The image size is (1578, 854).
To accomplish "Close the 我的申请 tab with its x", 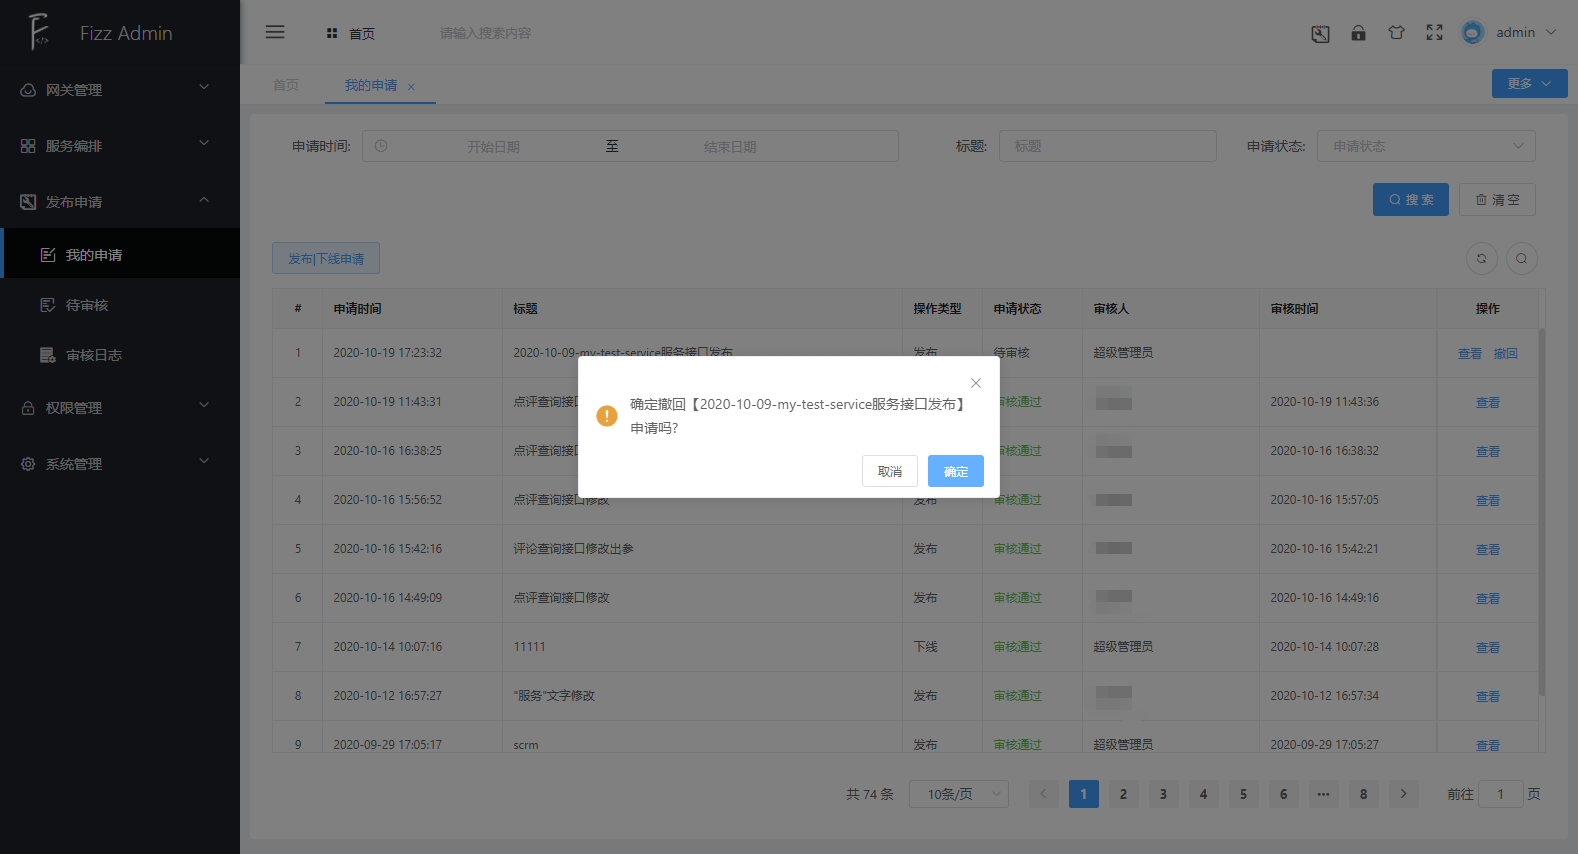I will (x=411, y=87).
